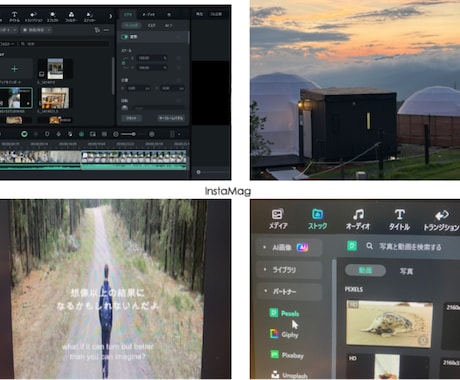The width and height of the screenshot is (460, 380).
Task: Click timeline zoom-in plus circle
Action: [152, 134]
